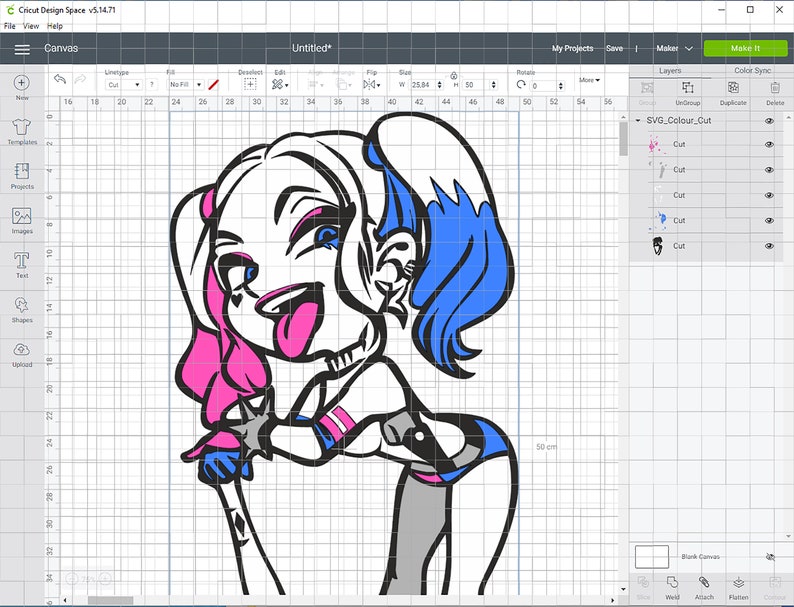Open the Help menu
794x607 pixels.
[x=55, y=26]
